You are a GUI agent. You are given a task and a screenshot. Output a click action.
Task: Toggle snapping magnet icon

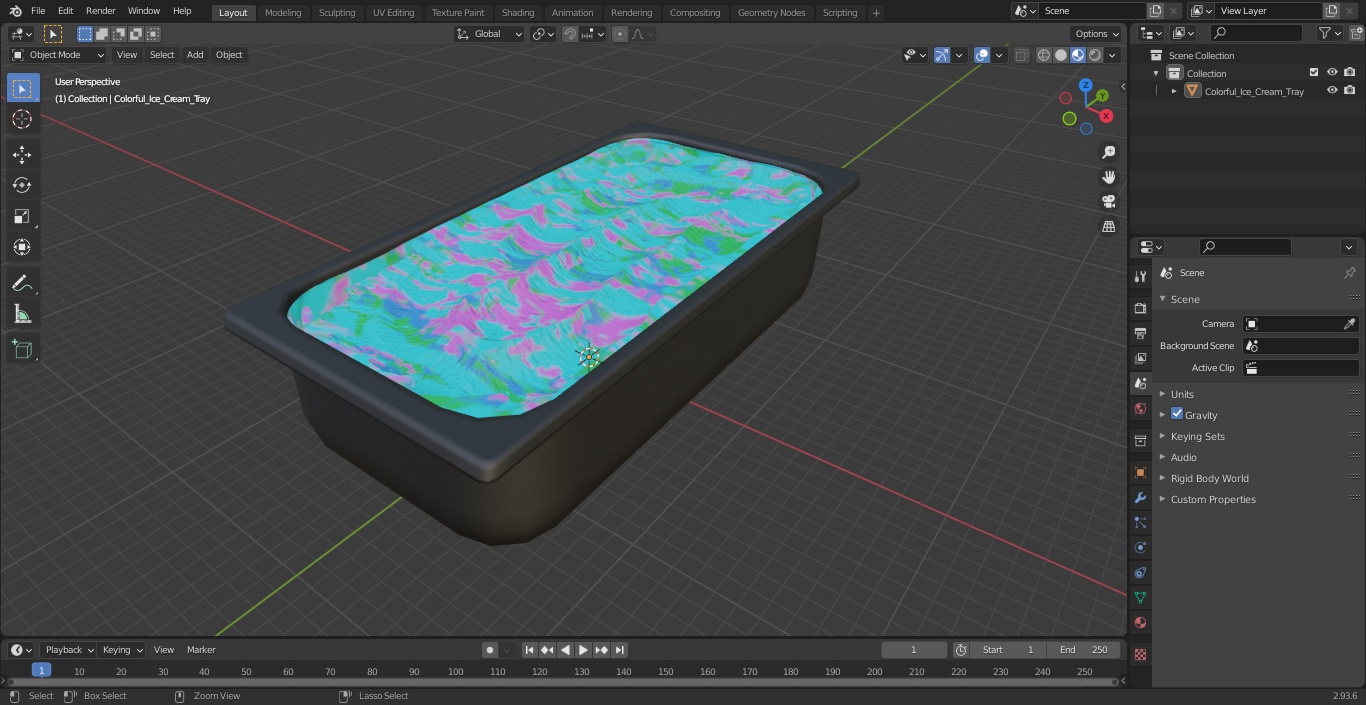tap(569, 34)
